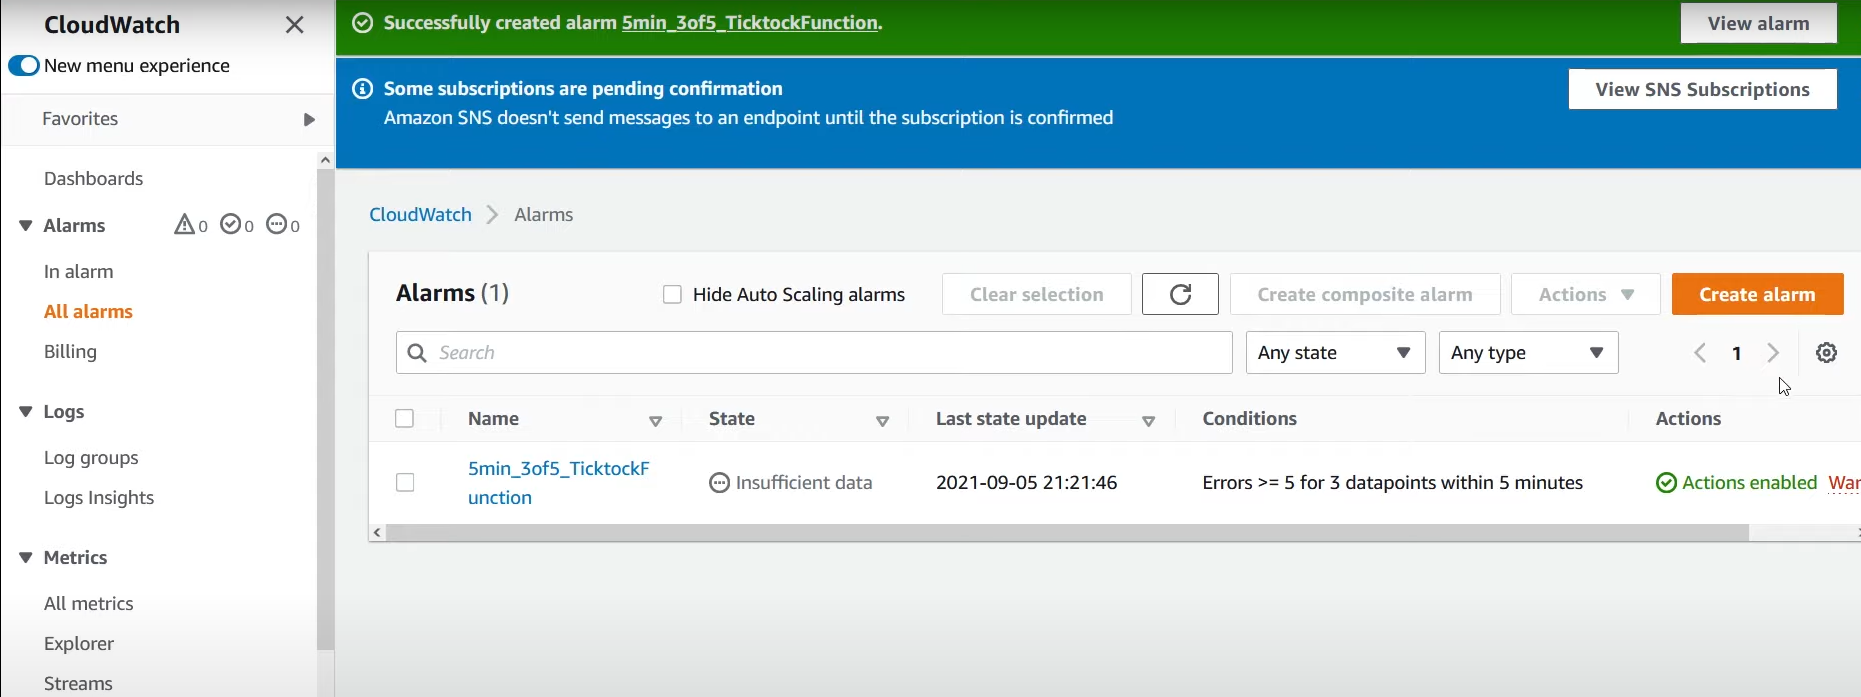Go to the previous page arrow
1861x697 pixels.
tap(1700, 353)
